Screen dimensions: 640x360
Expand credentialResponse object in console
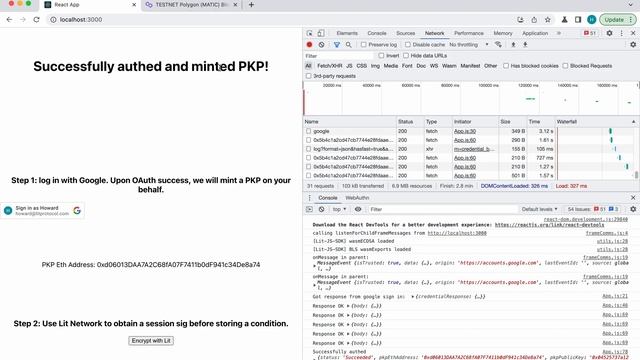click(x=413, y=297)
